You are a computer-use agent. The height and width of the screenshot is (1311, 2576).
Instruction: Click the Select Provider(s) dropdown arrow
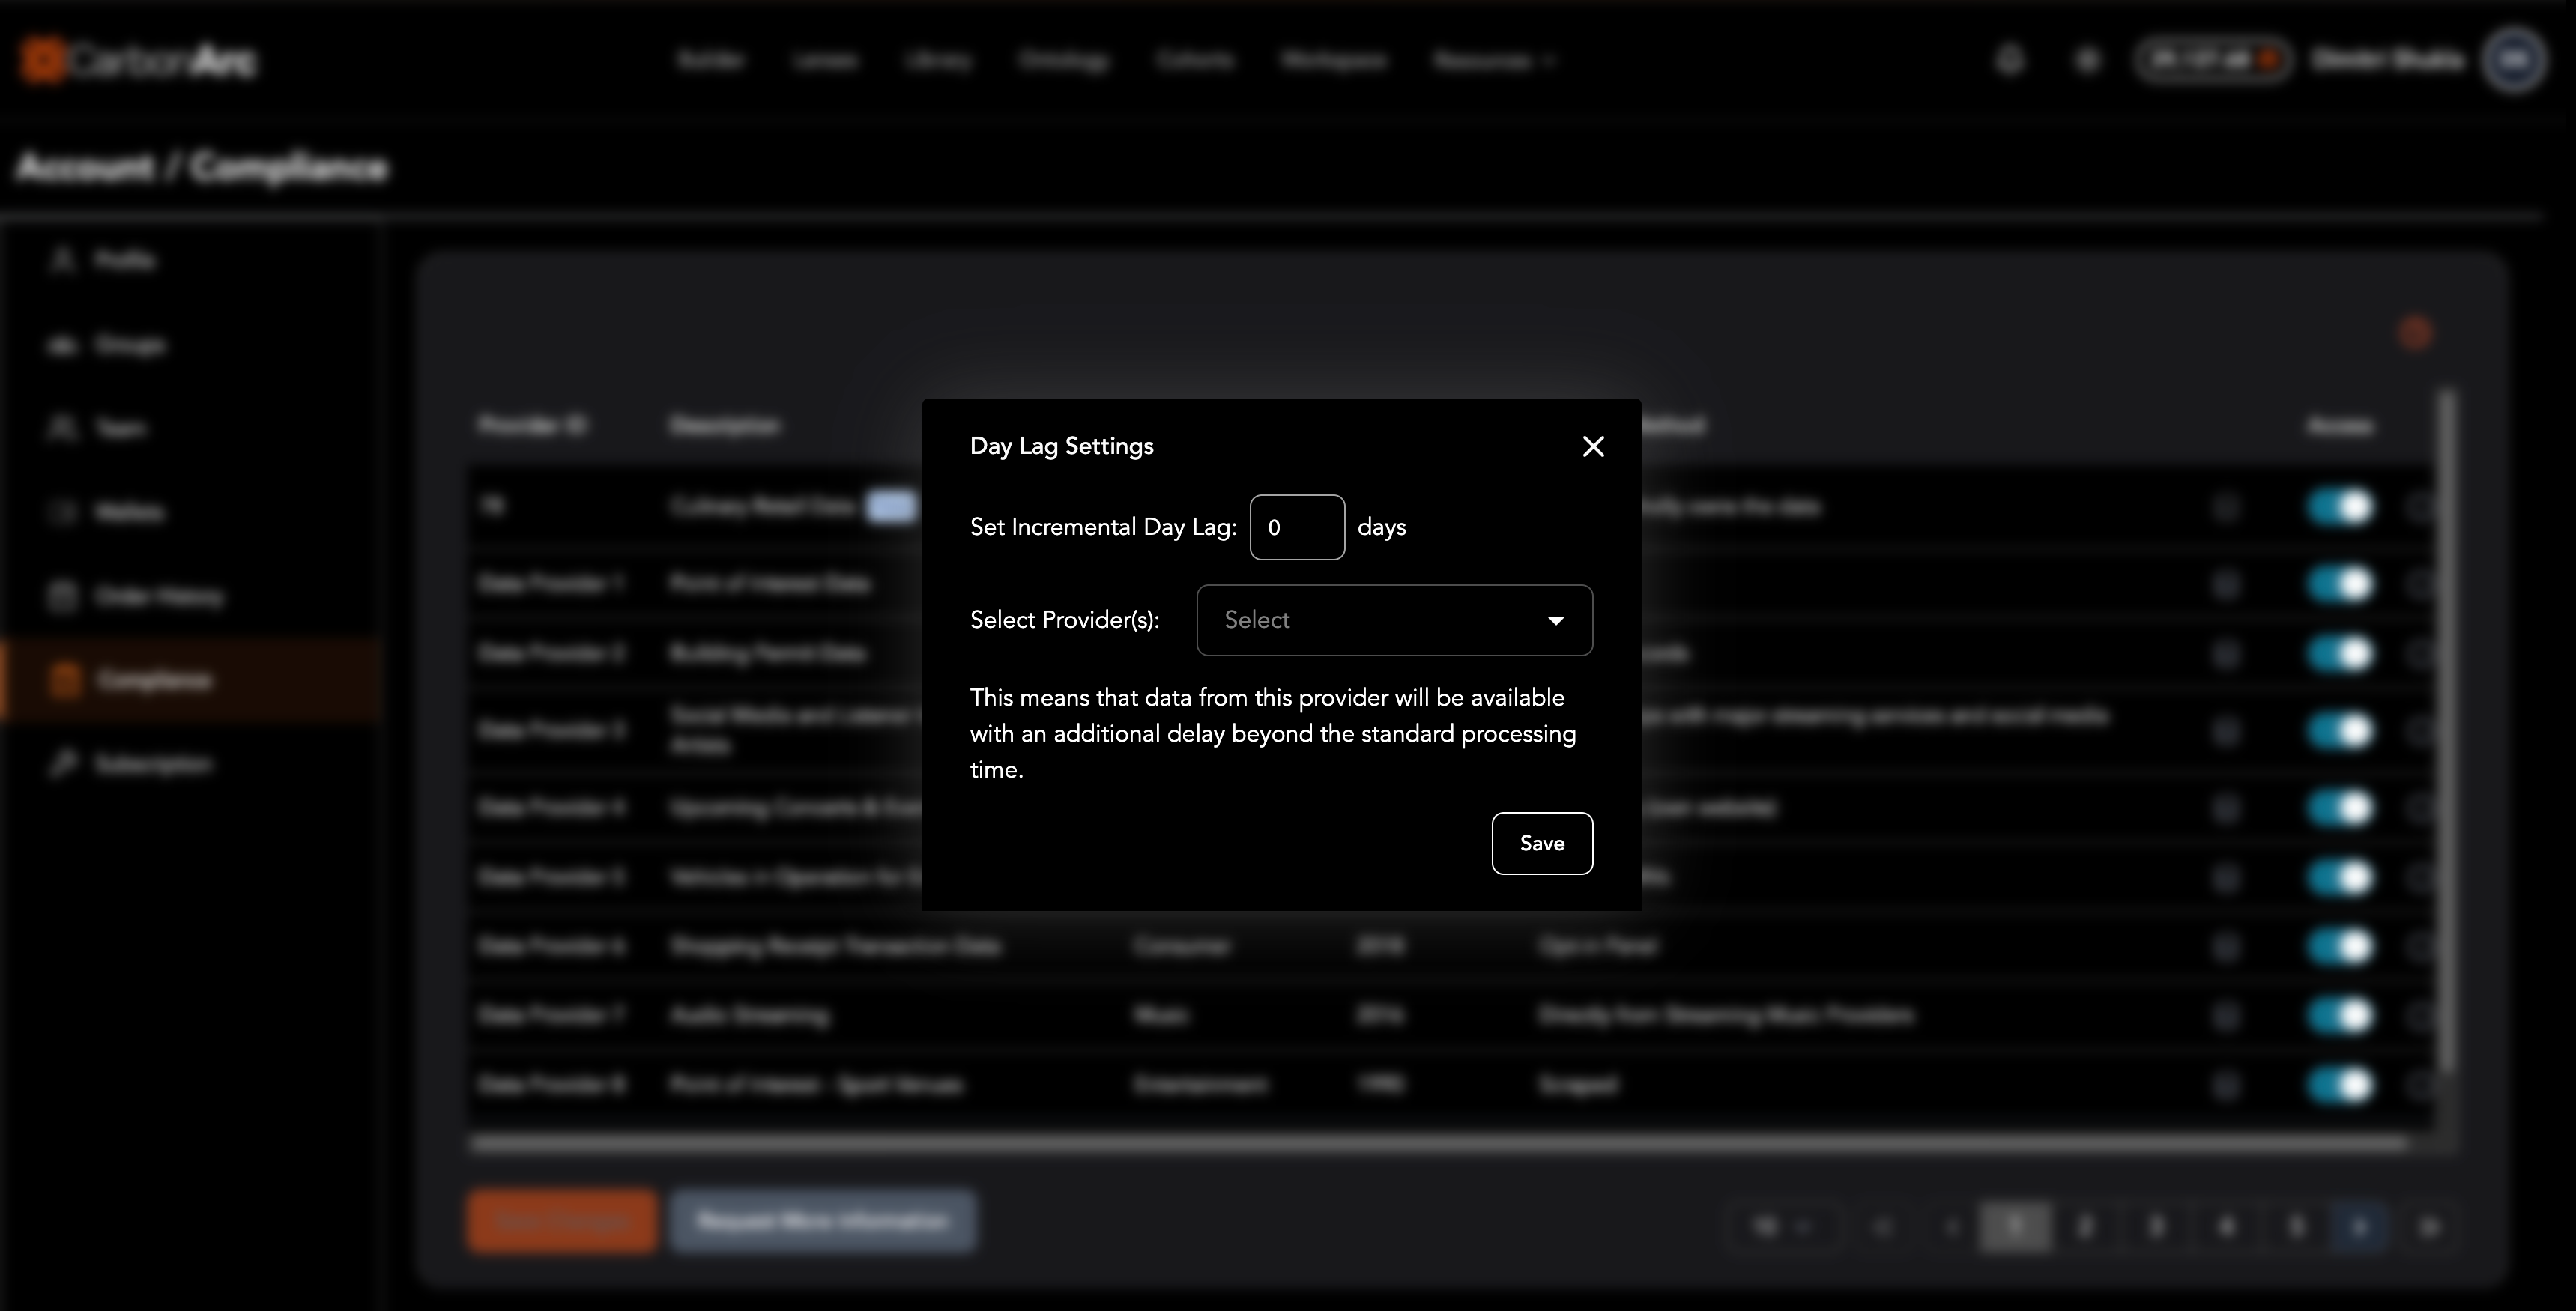[1555, 620]
